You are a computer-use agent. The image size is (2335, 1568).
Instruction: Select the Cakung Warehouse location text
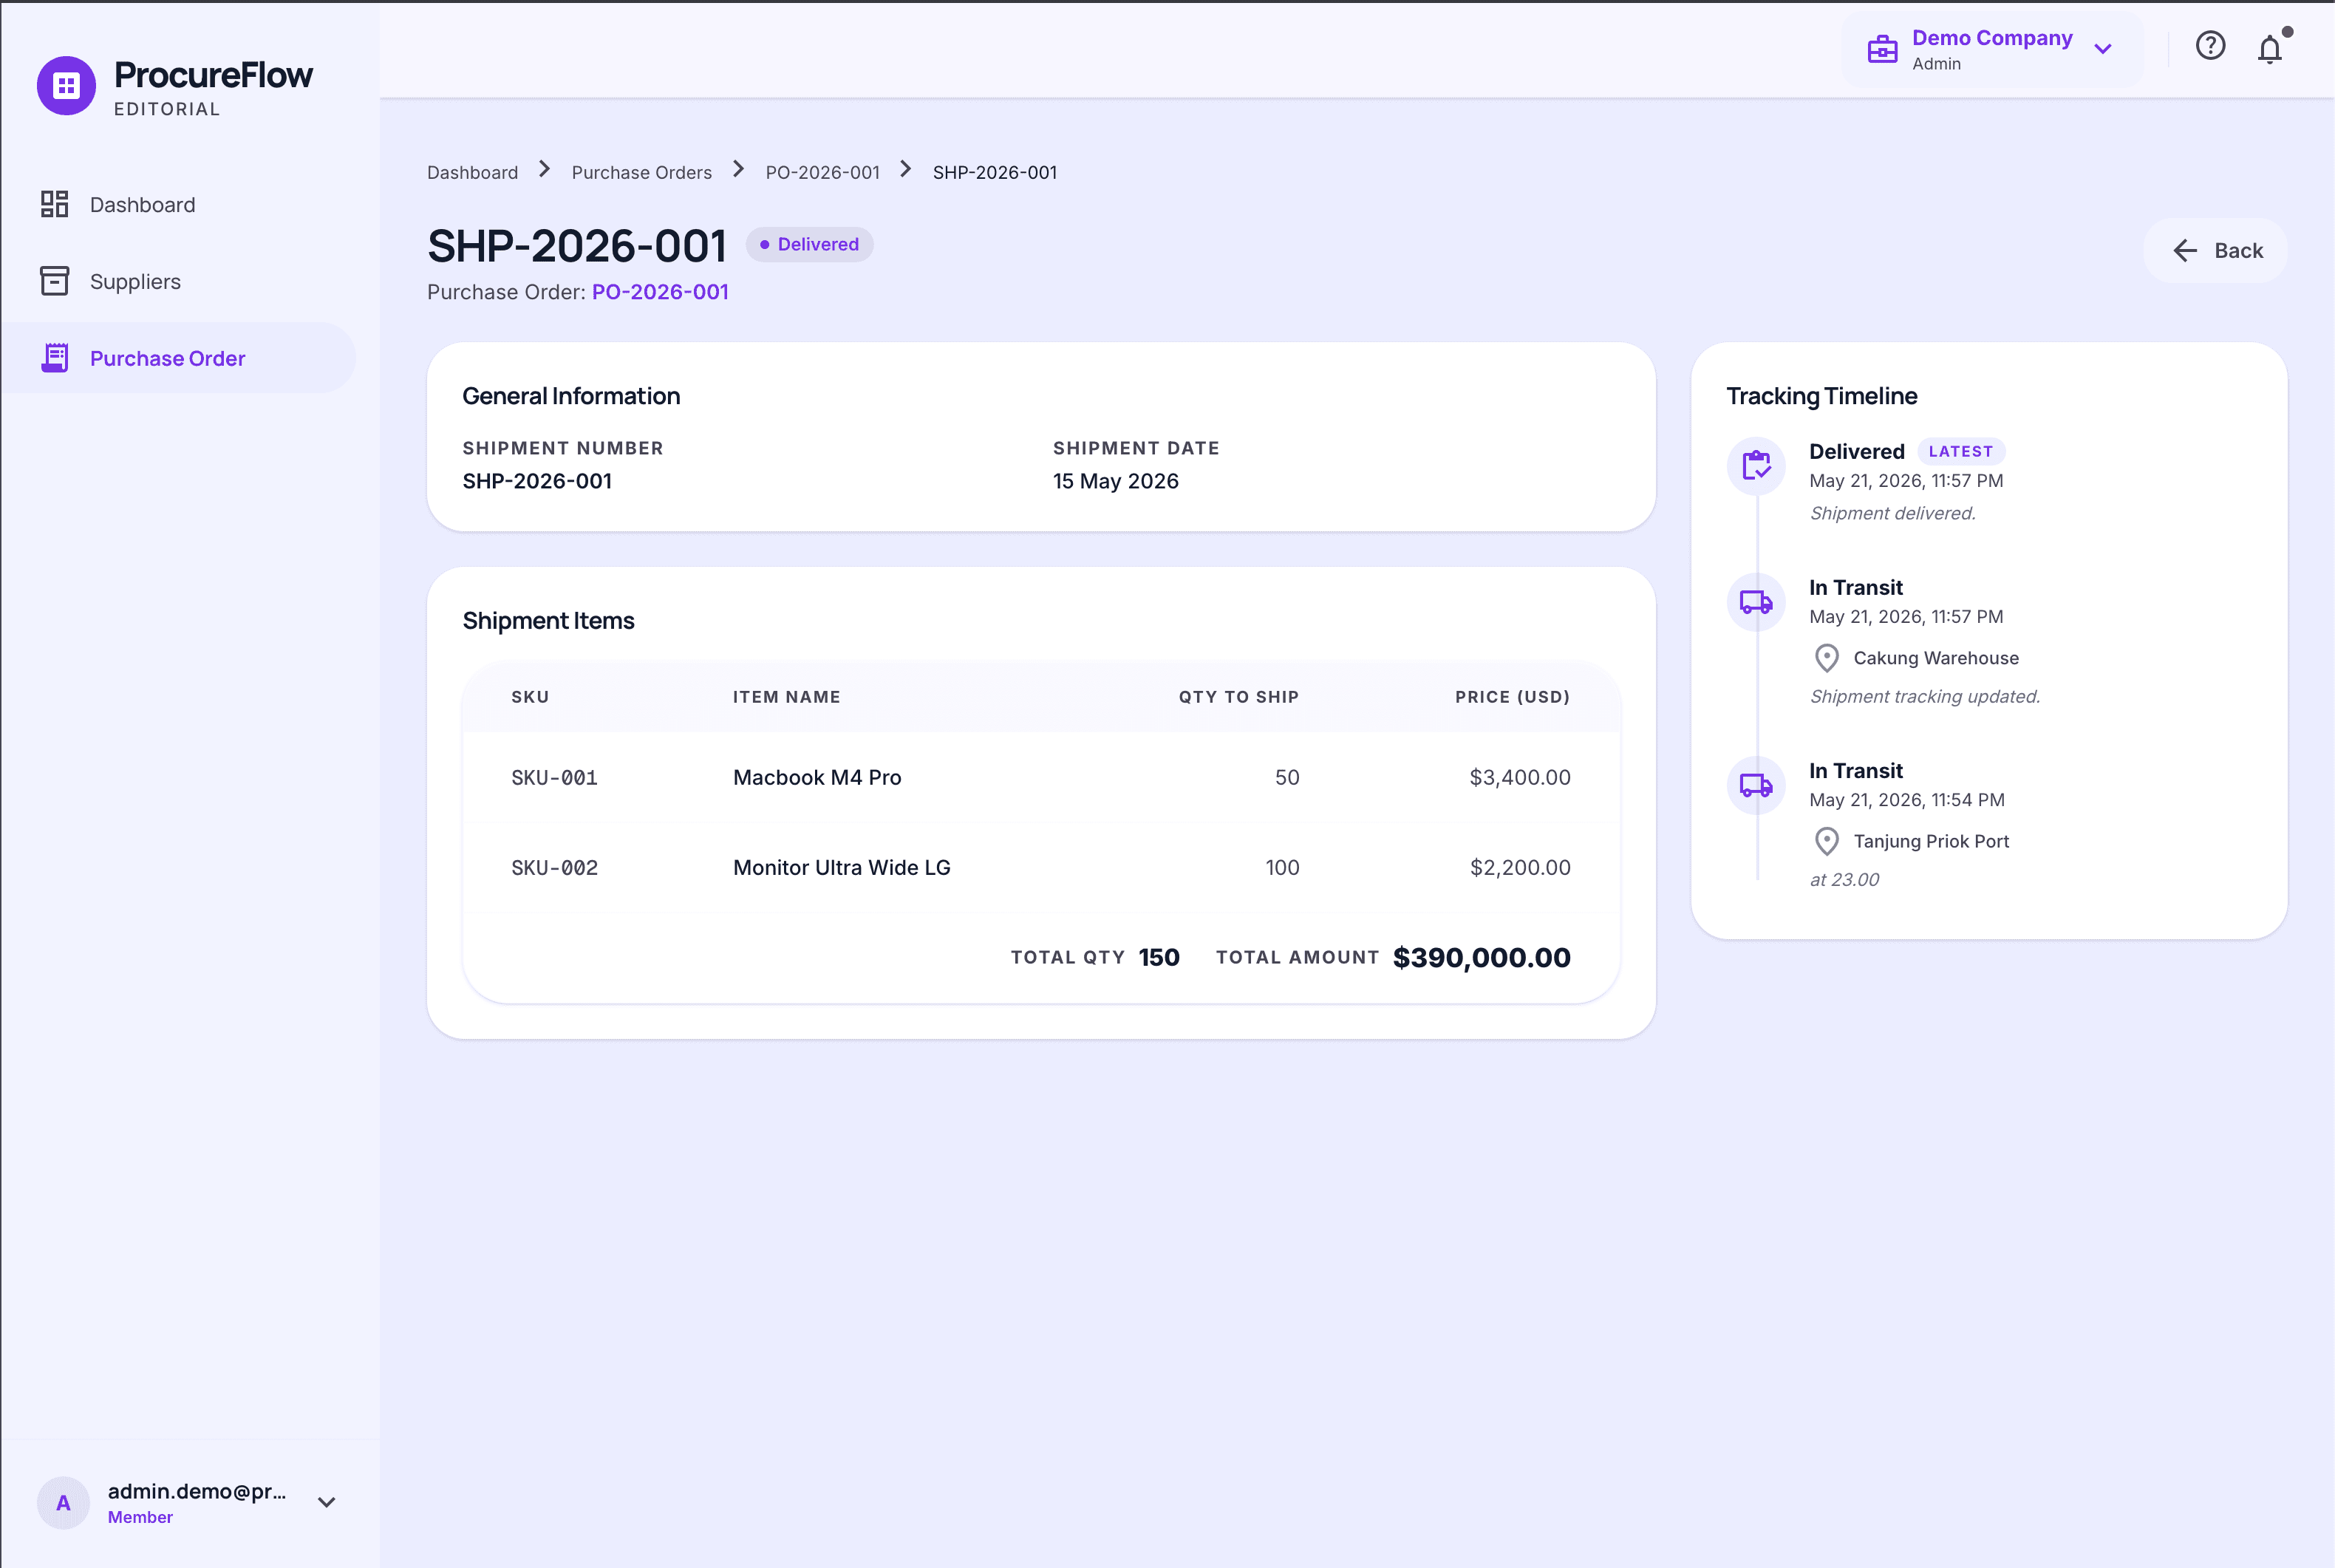(x=1935, y=658)
